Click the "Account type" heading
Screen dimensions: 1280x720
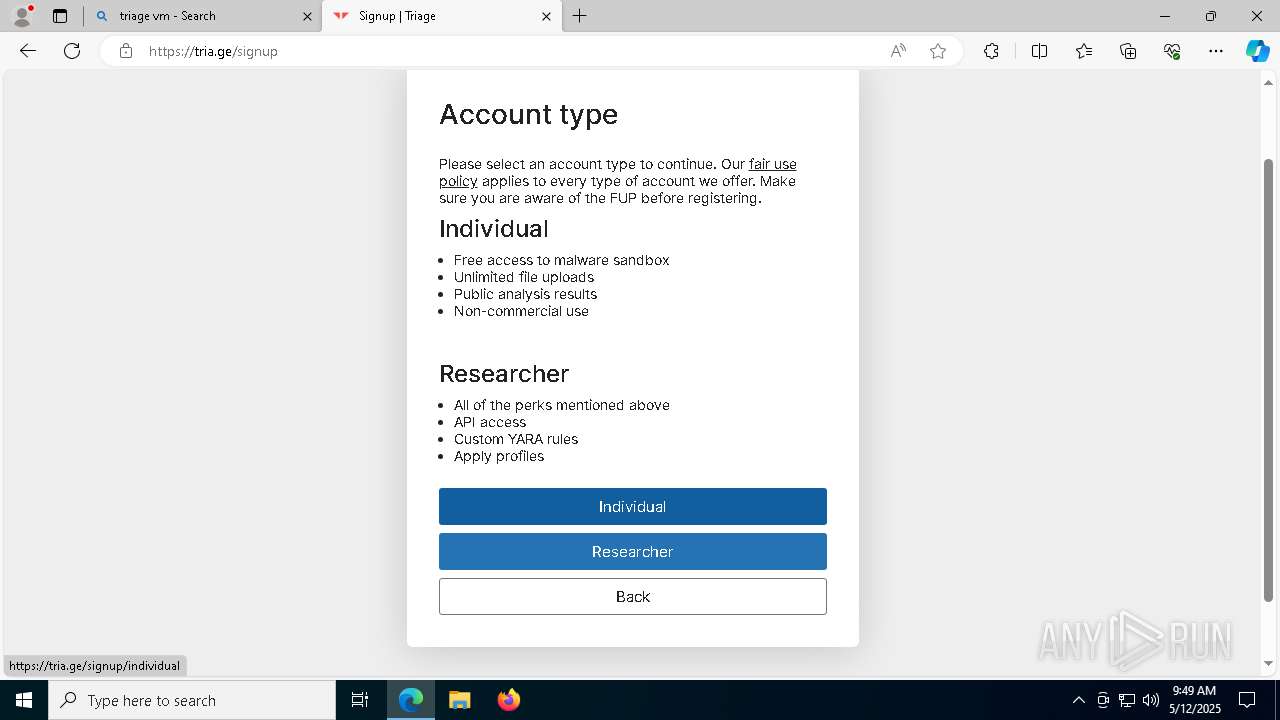528,114
